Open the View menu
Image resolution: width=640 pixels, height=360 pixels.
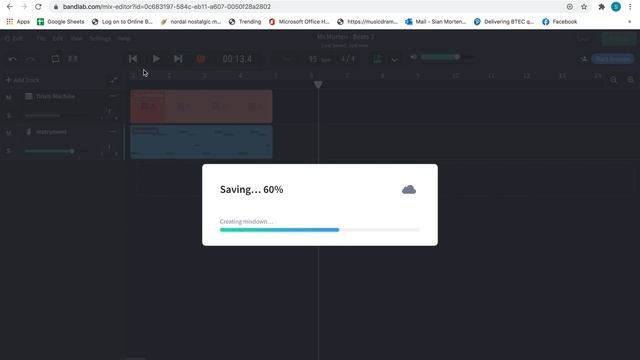76,38
